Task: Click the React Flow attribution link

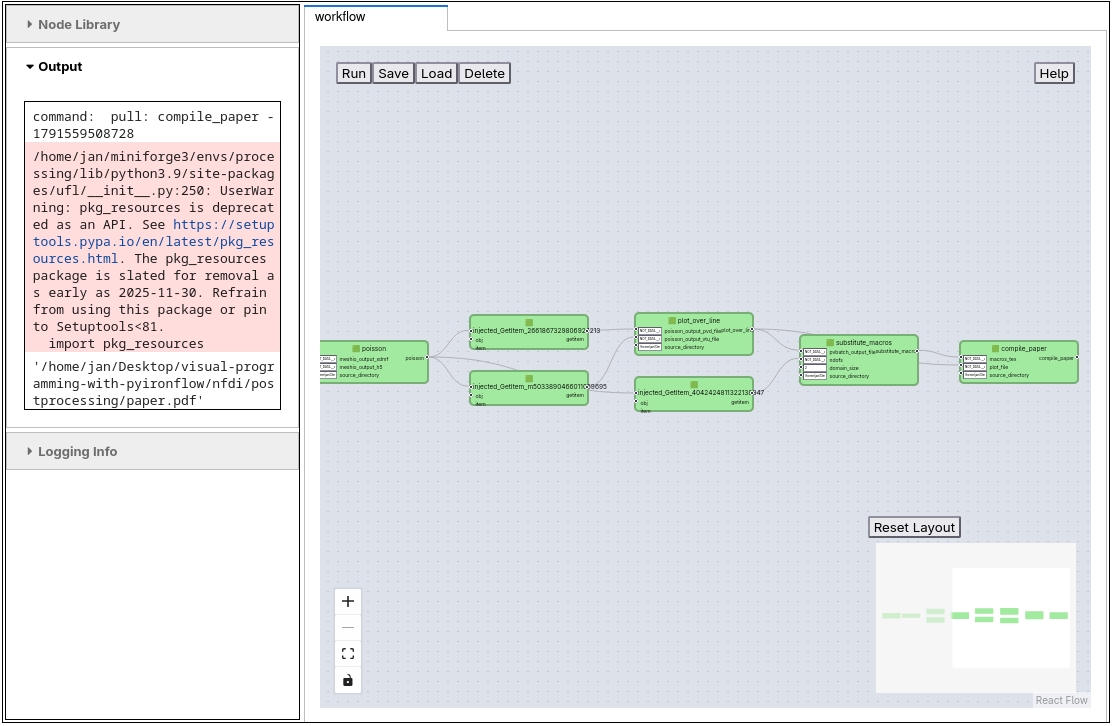Action: coord(1061,700)
